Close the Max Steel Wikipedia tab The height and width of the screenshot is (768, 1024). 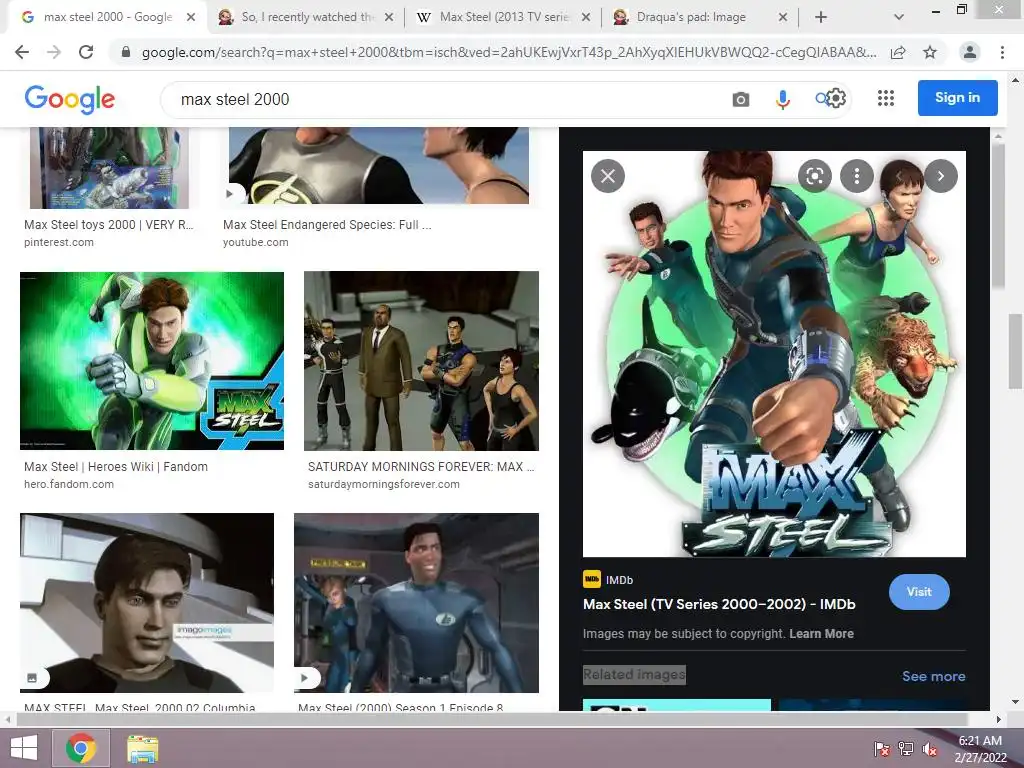click(x=586, y=18)
